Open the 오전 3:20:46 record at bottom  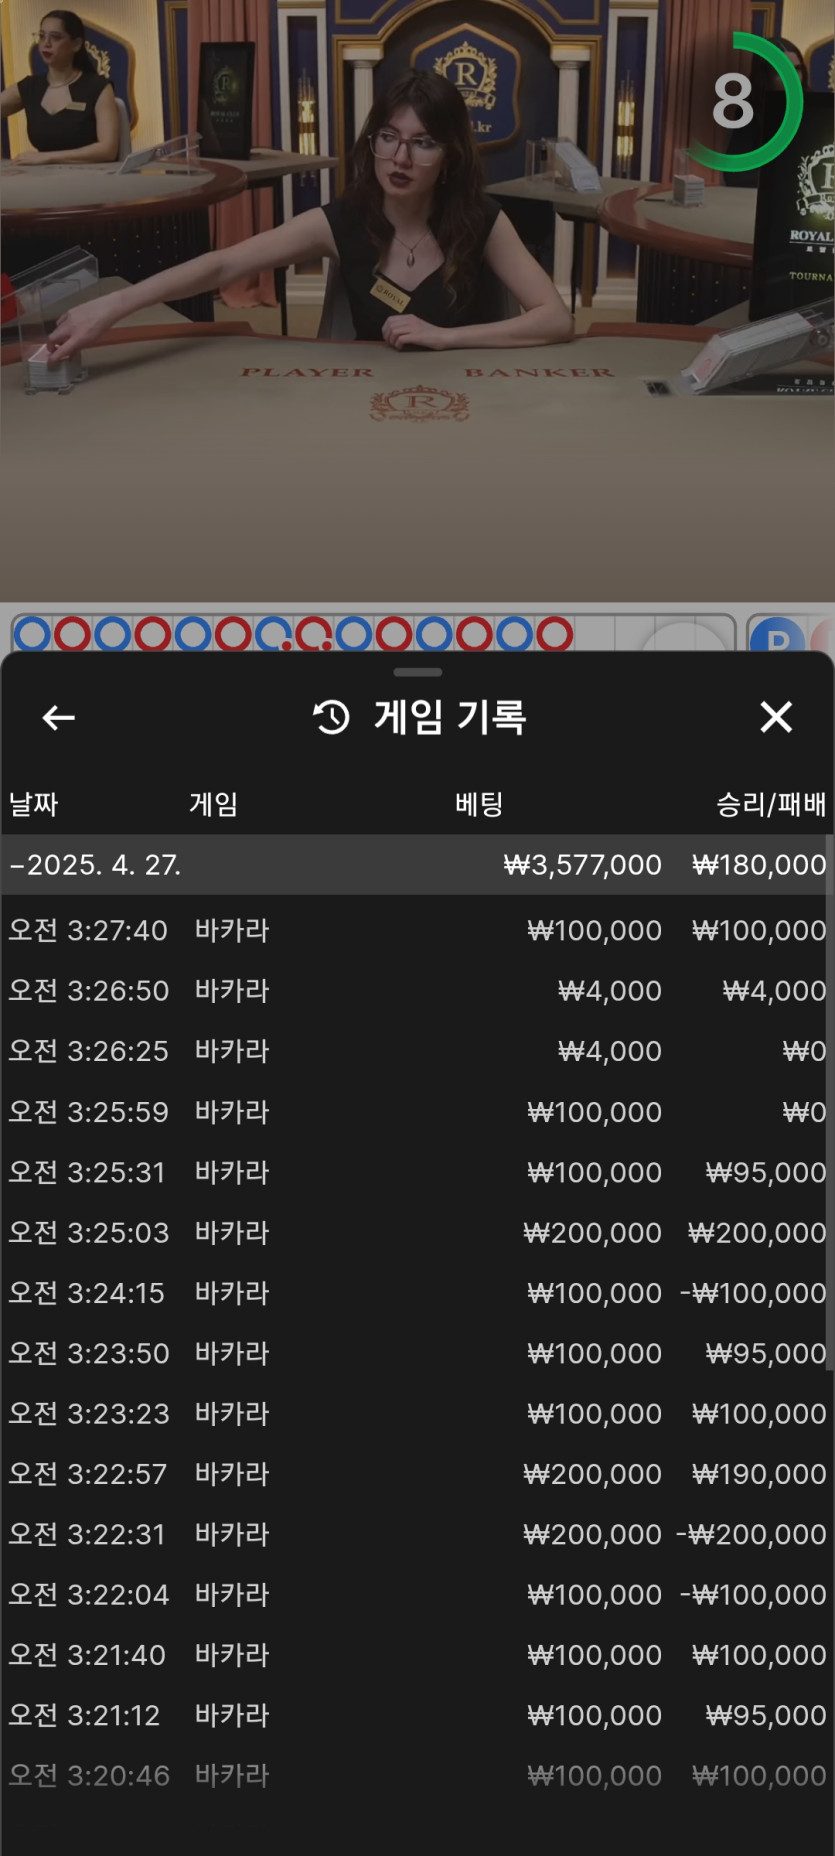pyautogui.click(x=417, y=1775)
